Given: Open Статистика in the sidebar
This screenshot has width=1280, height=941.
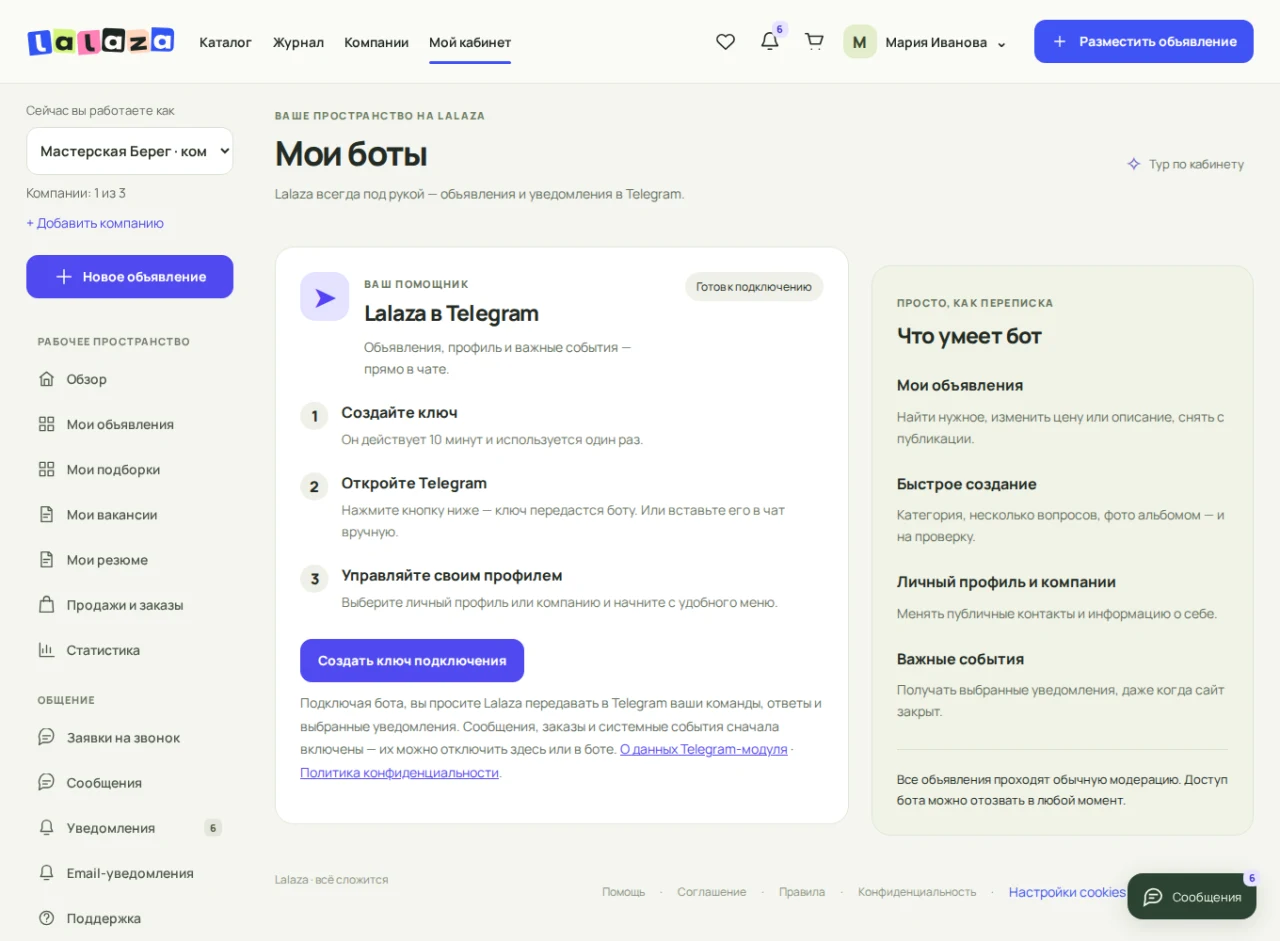Looking at the screenshot, I should 130,650.
